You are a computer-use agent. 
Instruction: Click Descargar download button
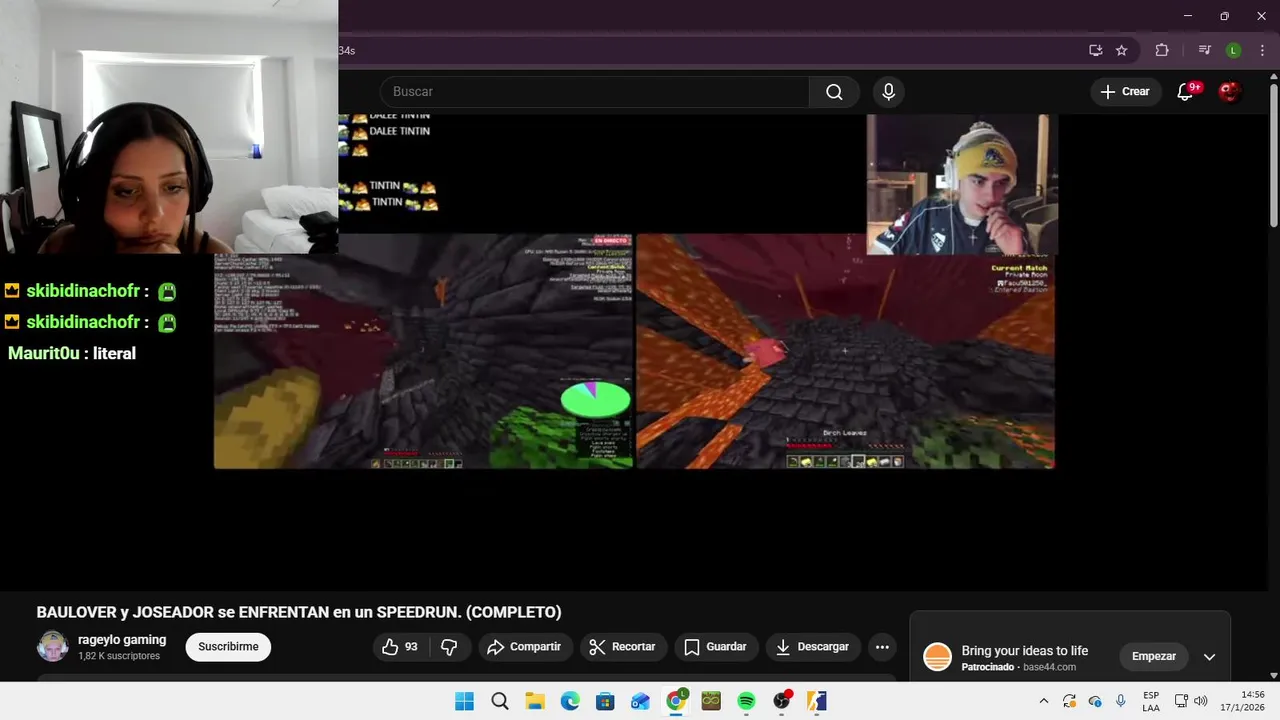pyautogui.click(x=813, y=647)
